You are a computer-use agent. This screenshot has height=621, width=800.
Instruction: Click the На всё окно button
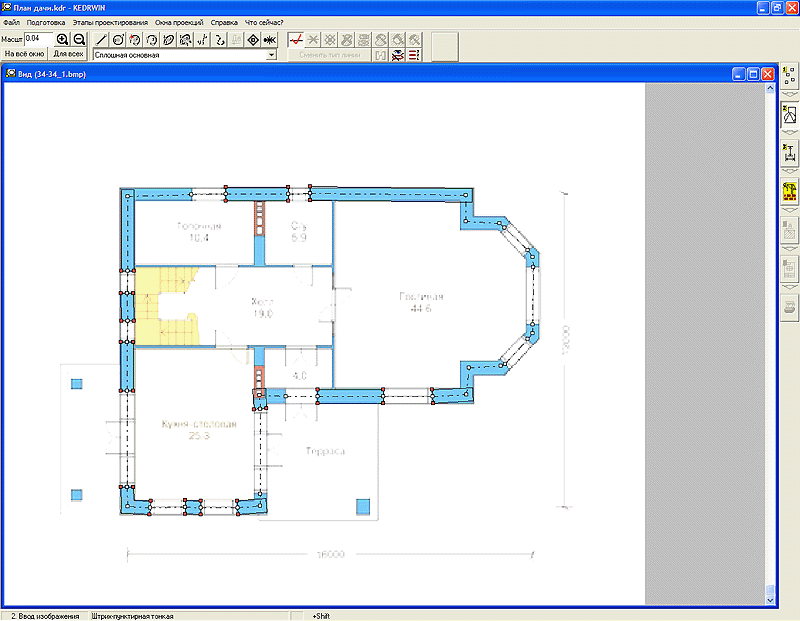pos(24,54)
